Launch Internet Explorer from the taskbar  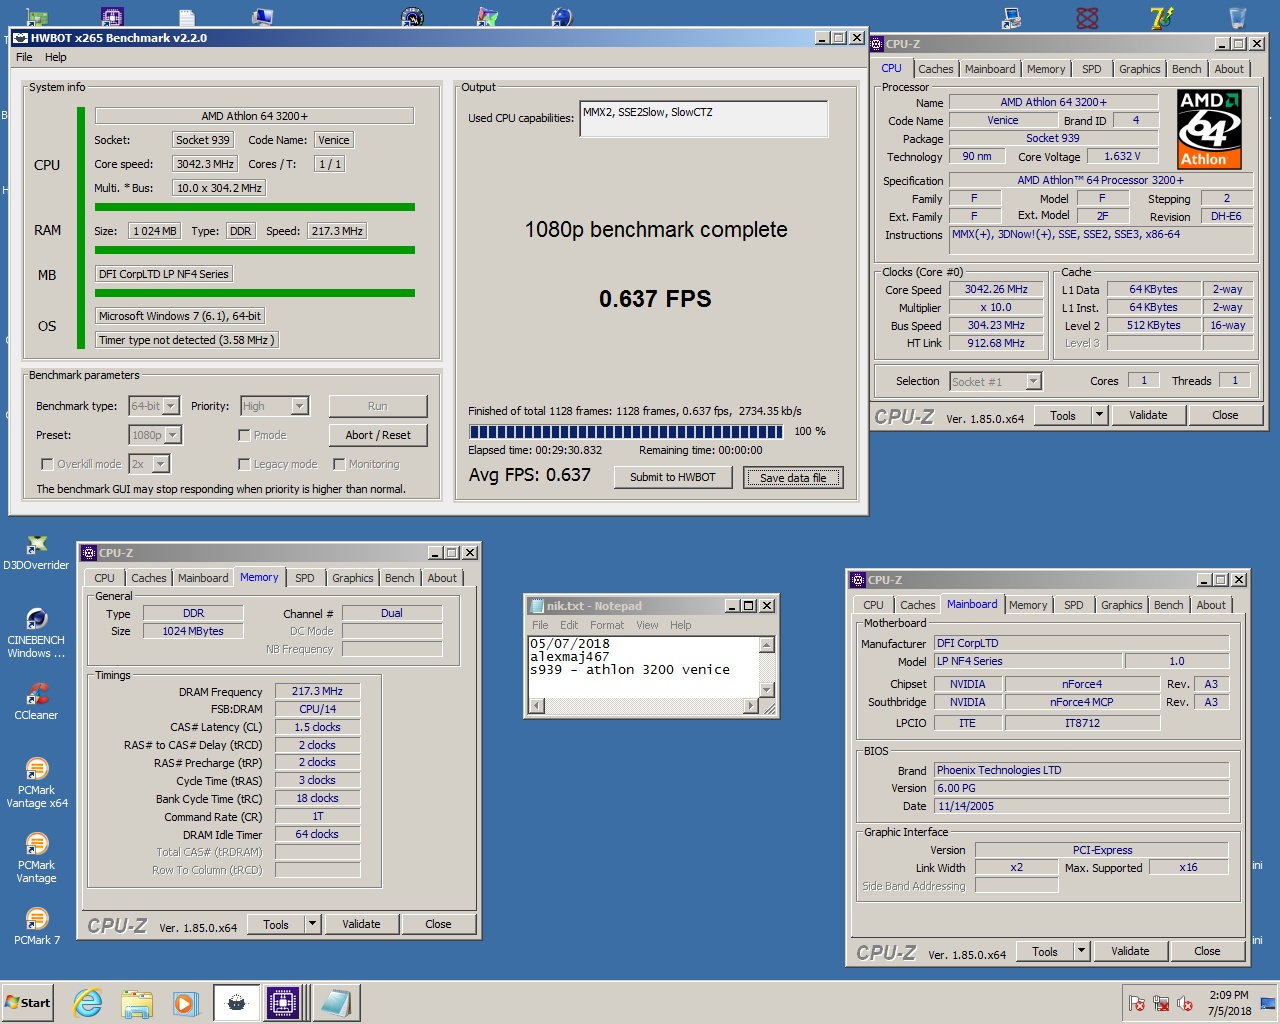[x=88, y=1003]
